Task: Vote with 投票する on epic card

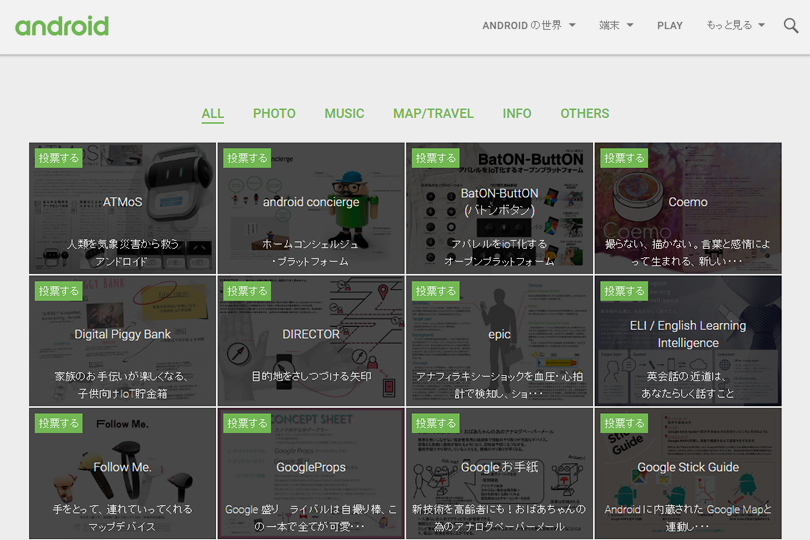Action: [x=435, y=290]
